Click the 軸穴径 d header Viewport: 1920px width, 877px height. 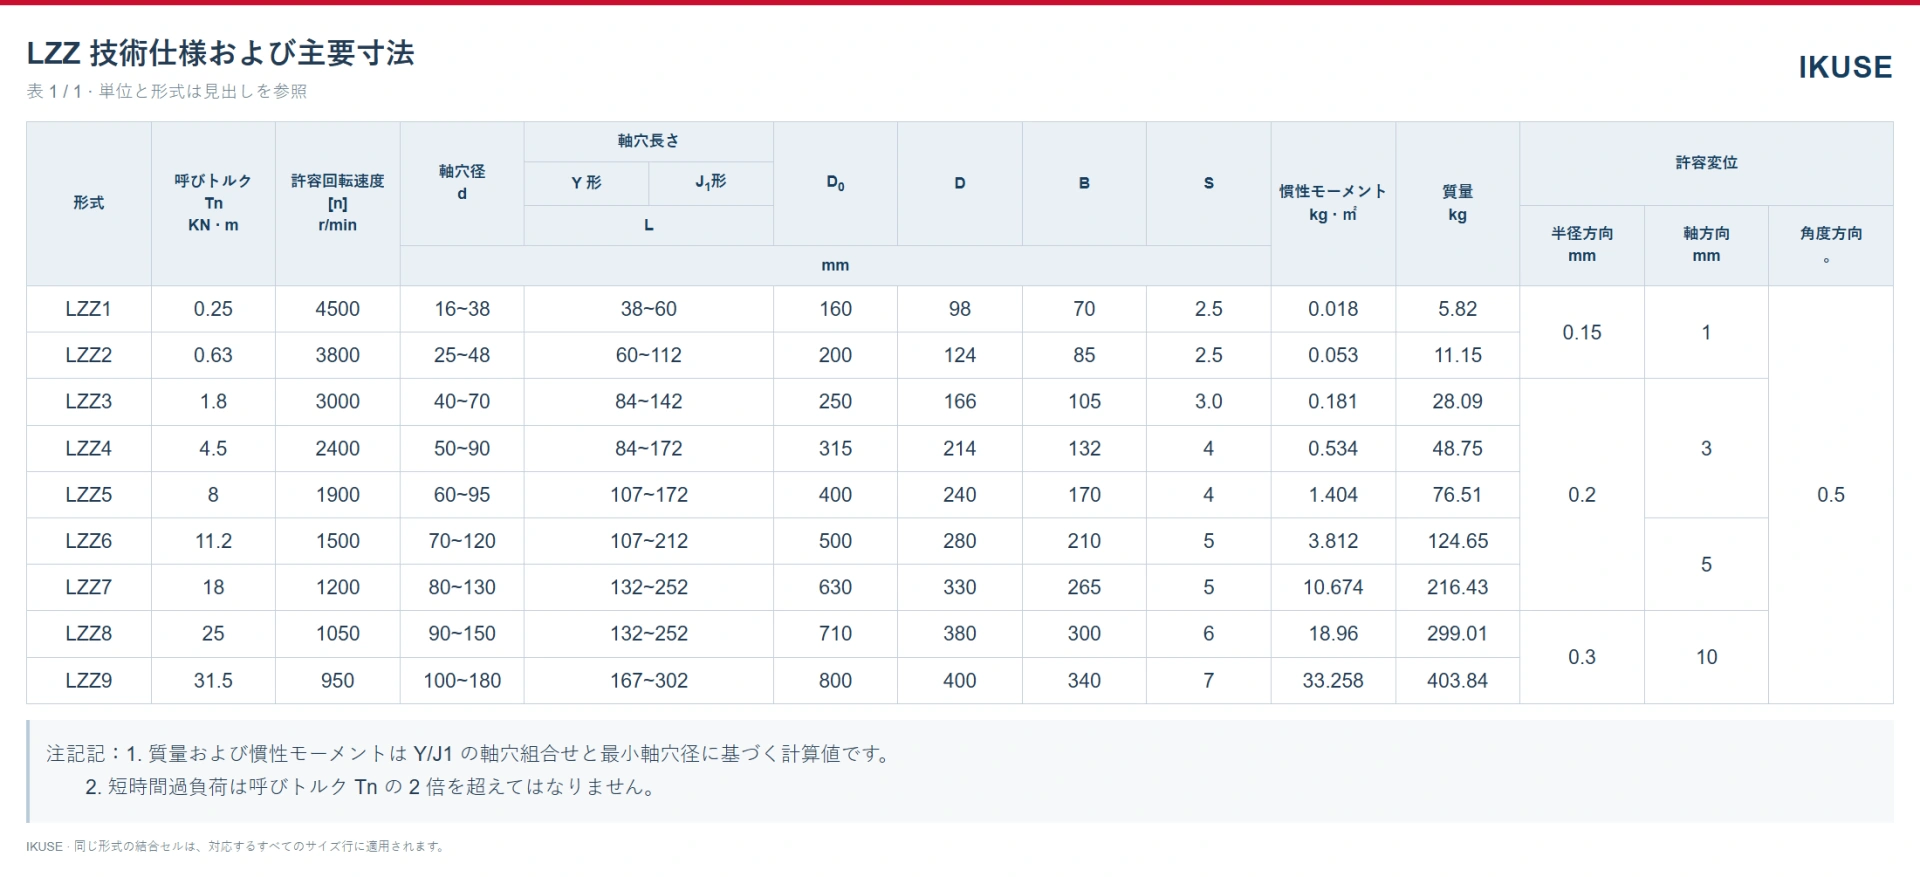pos(462,183)
